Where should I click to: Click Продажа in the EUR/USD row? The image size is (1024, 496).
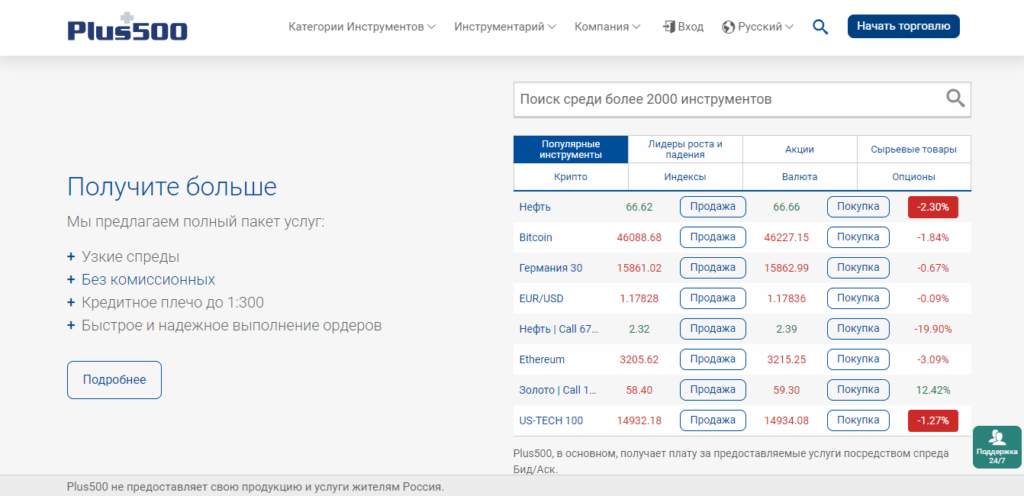point(712,298)
